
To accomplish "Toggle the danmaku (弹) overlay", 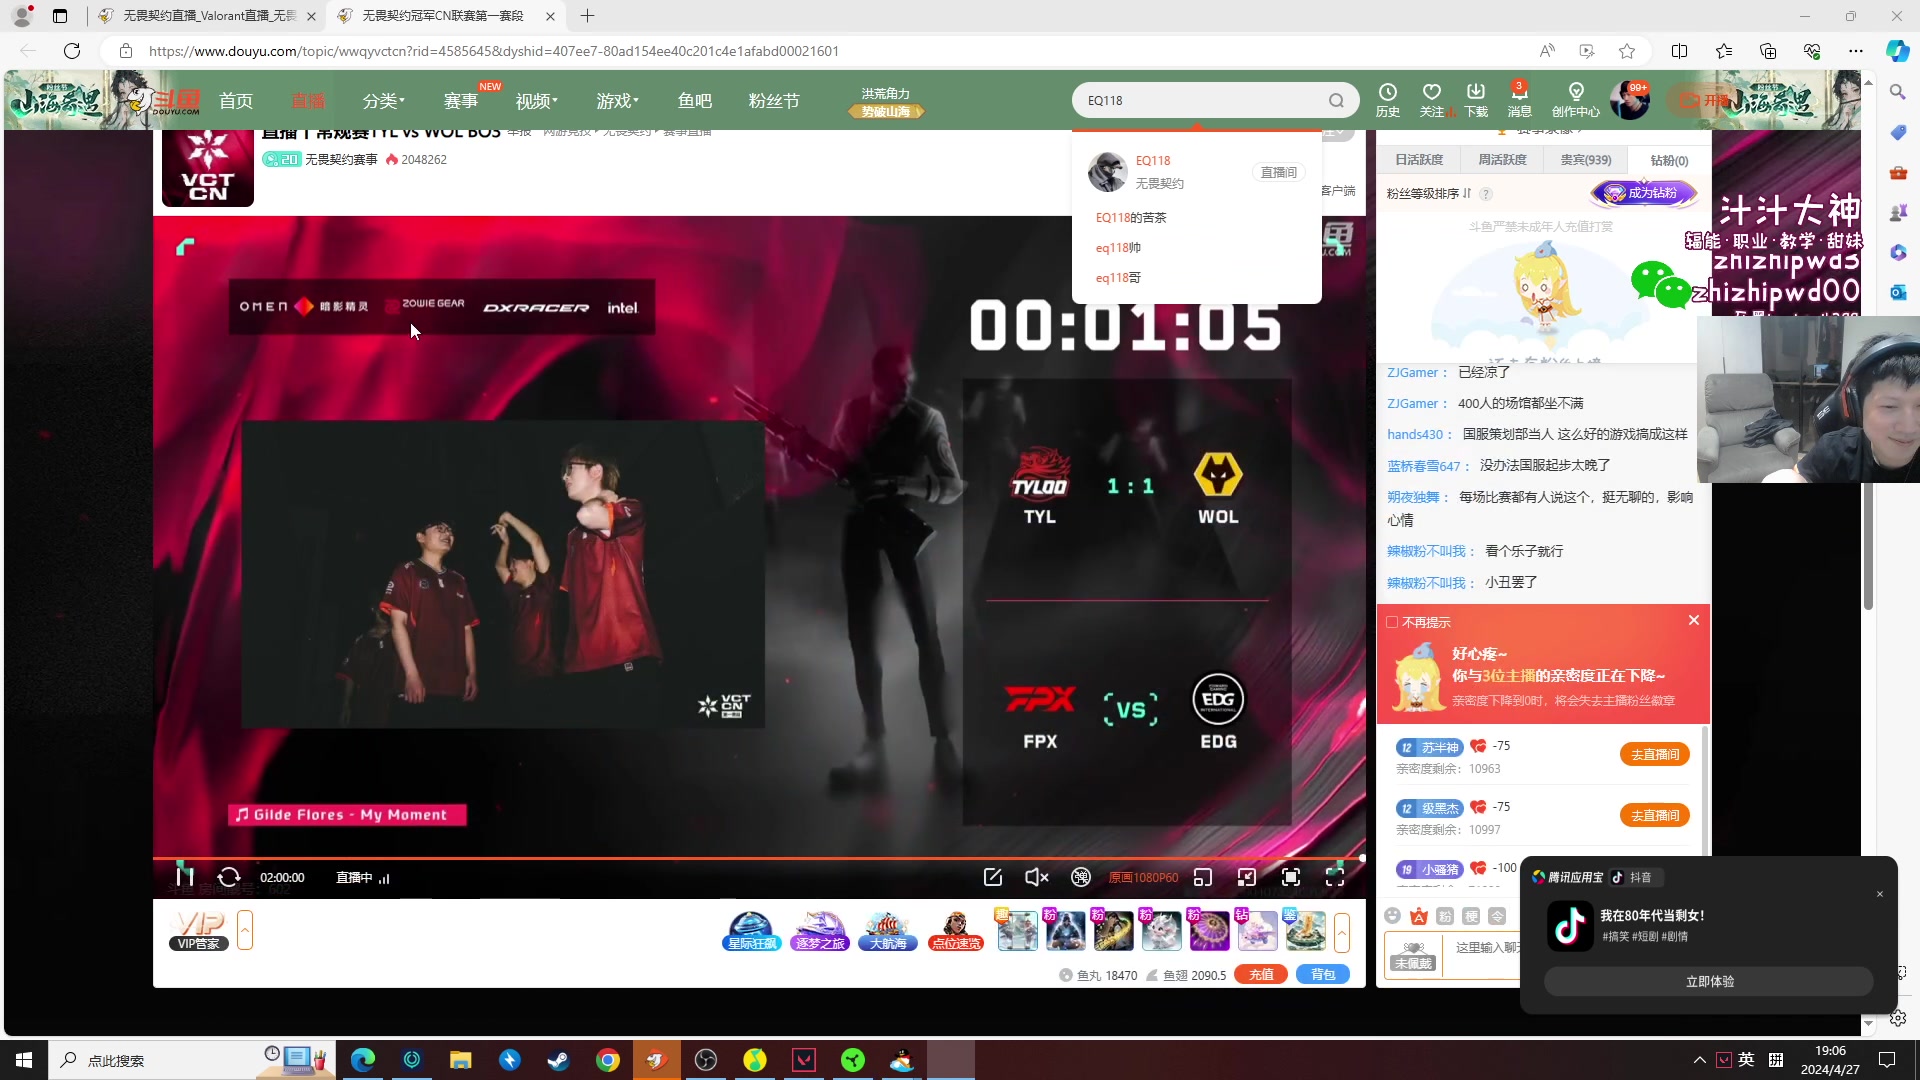I will 1081,877.
